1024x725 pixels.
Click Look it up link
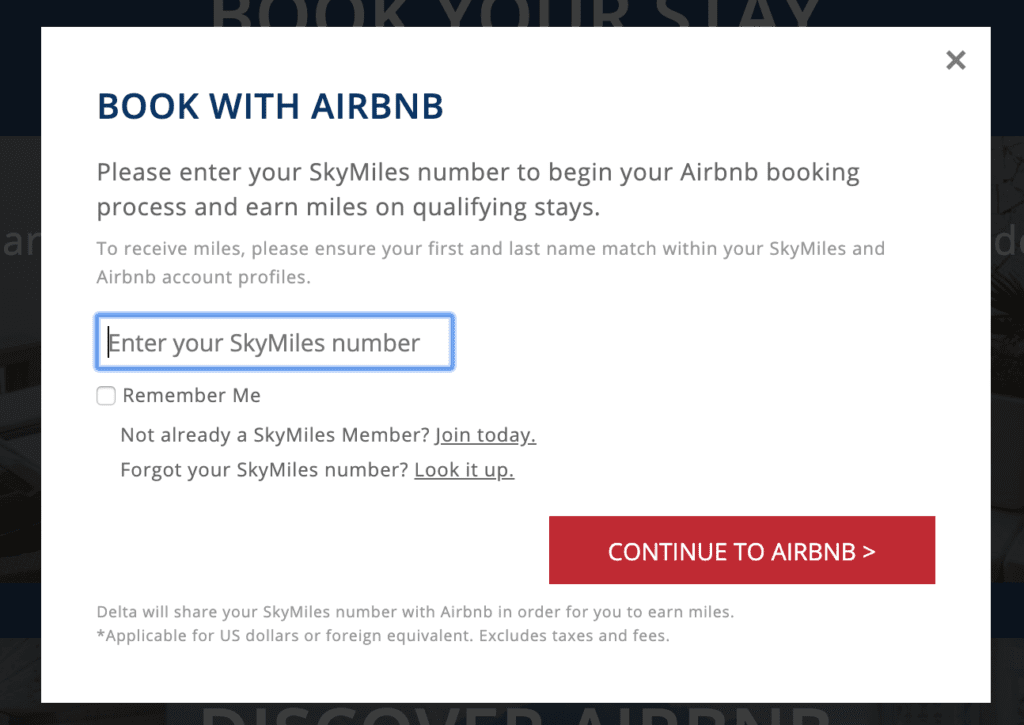[463, 469]
